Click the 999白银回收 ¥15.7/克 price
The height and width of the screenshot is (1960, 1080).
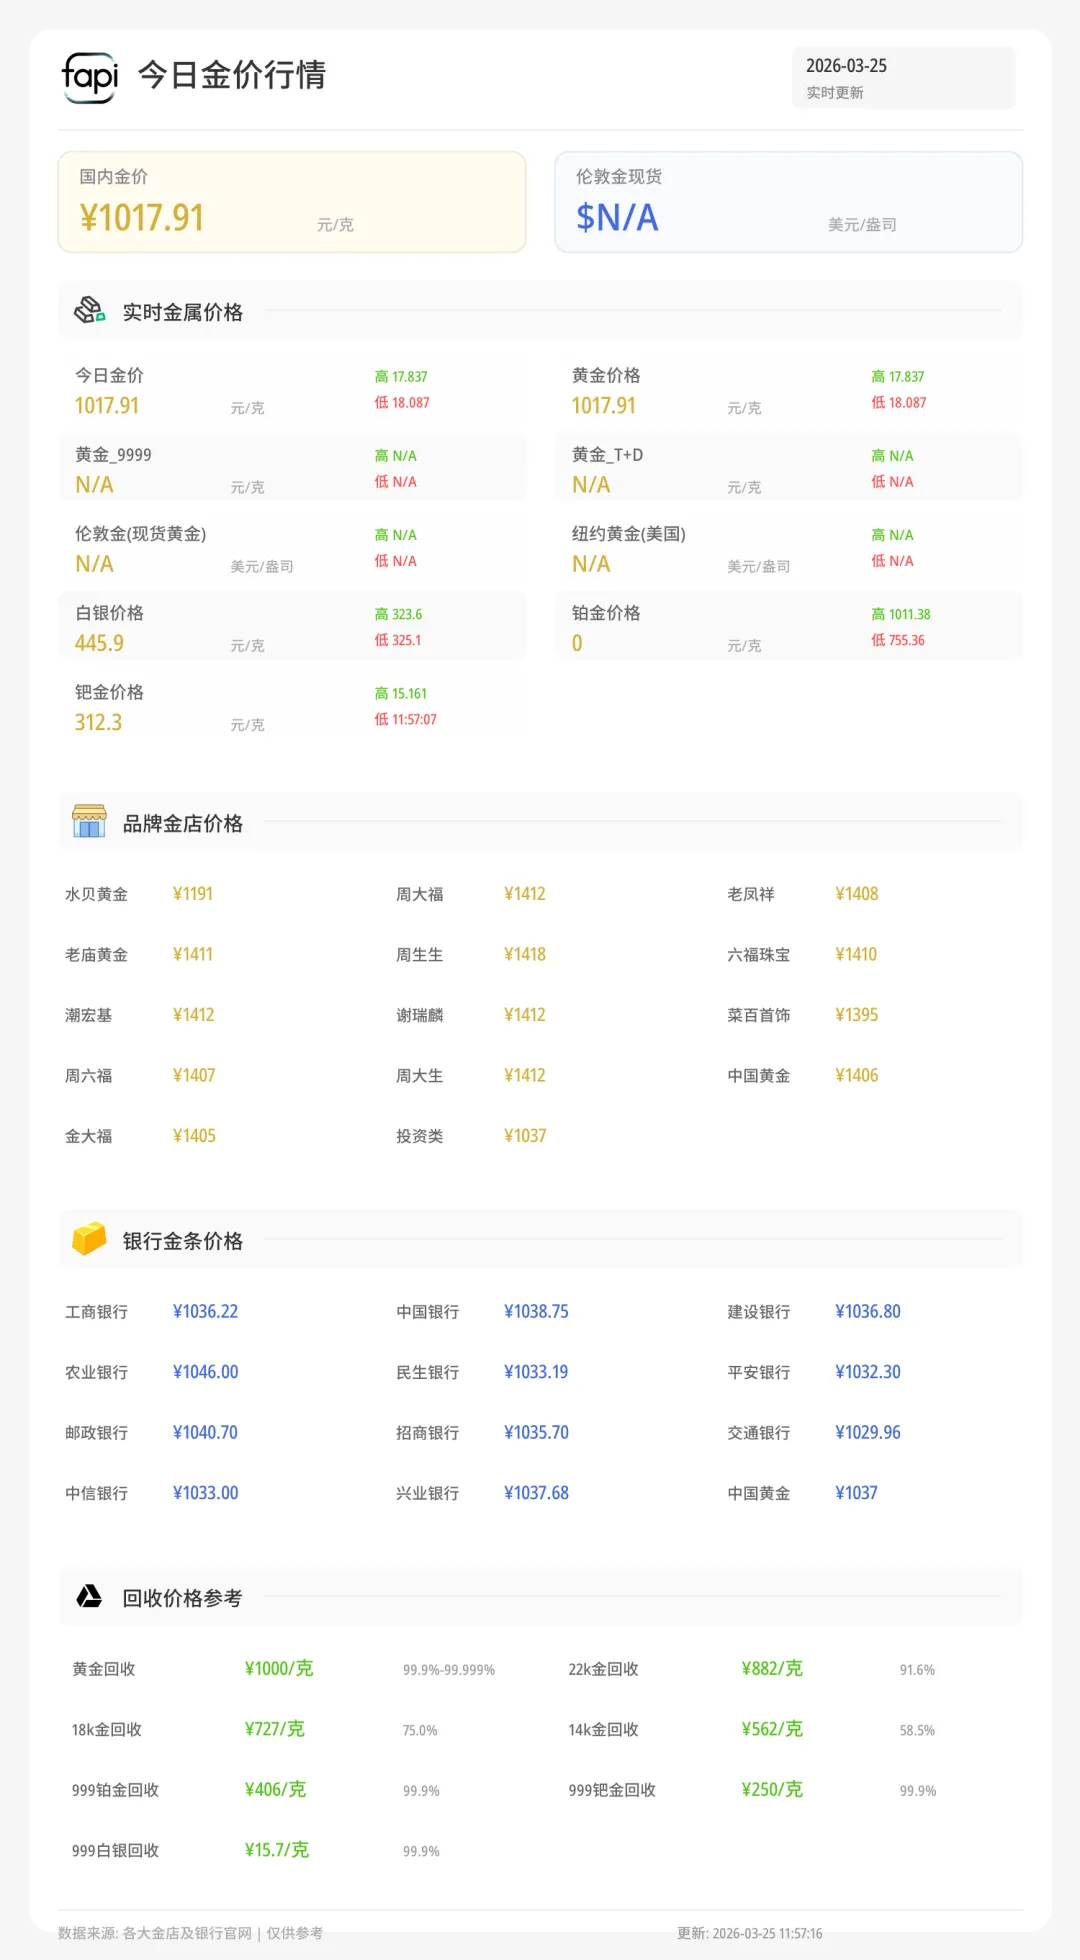[277, 1850]
